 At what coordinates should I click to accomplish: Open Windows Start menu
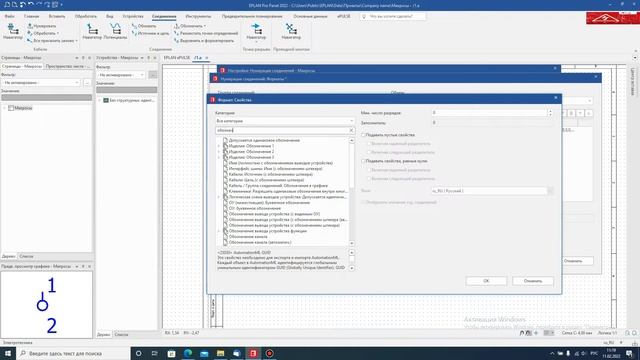[x=8, y=353]
